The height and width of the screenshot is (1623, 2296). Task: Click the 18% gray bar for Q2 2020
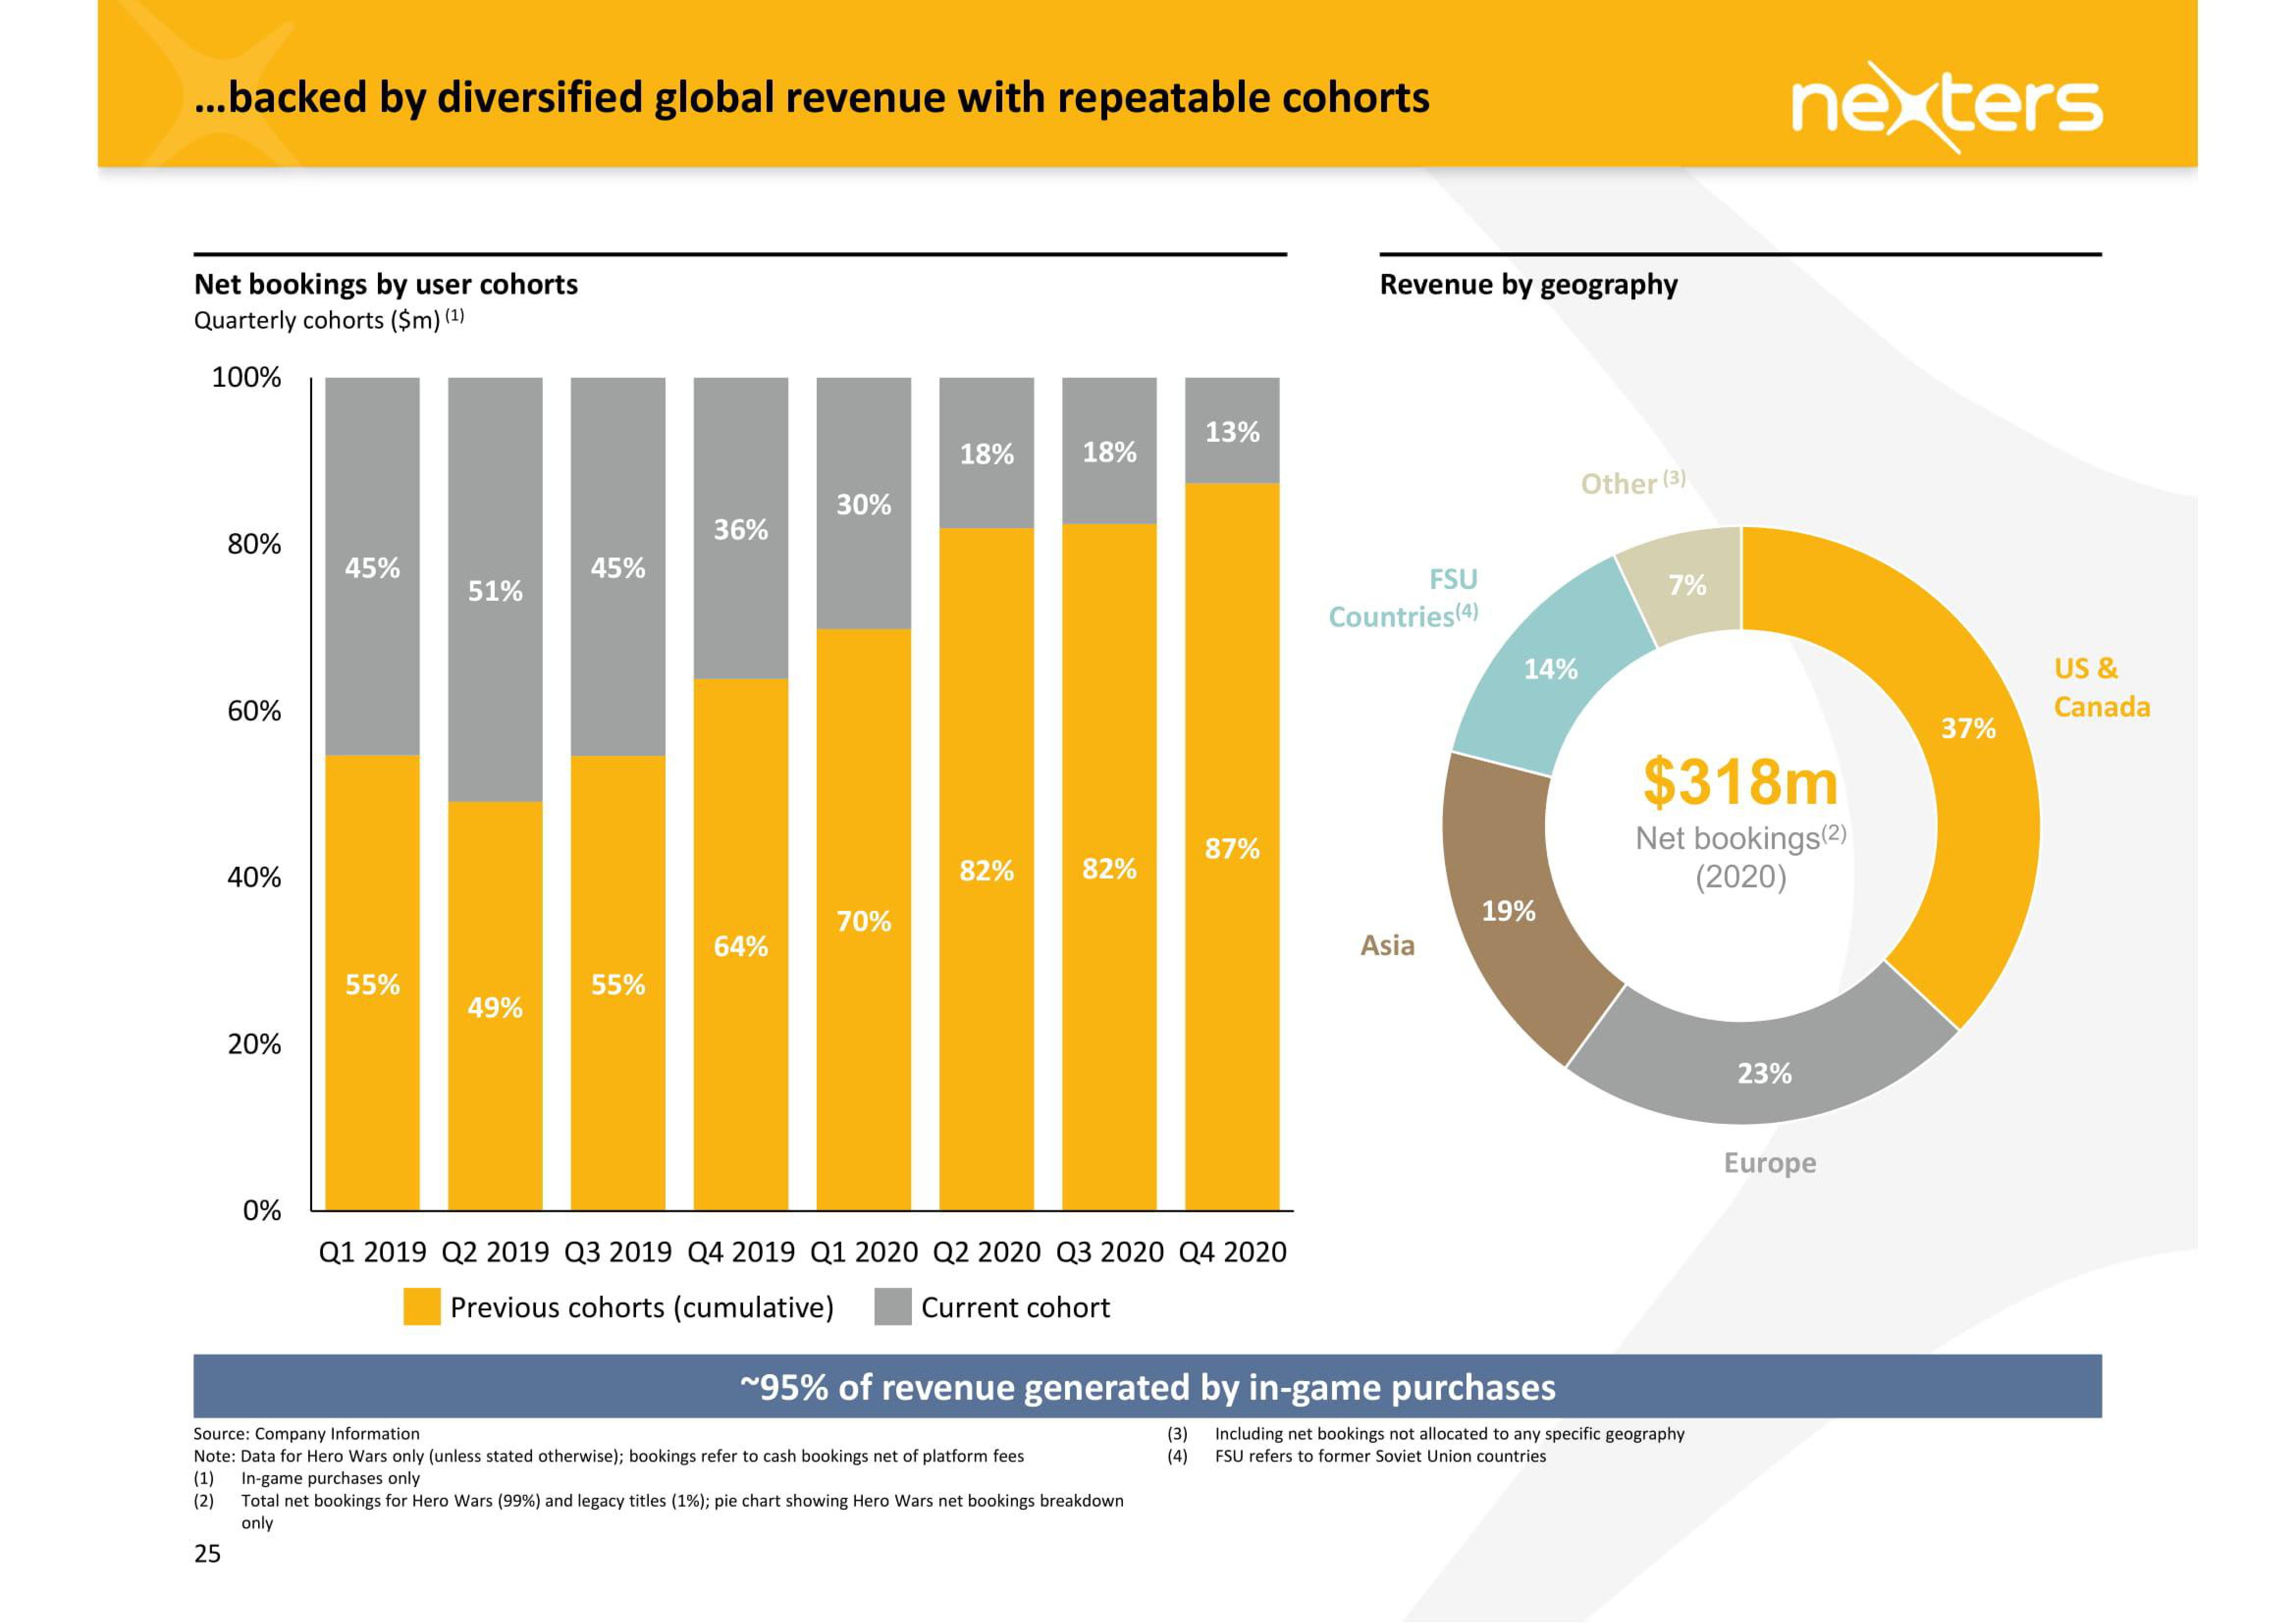(x=987, y=454)
